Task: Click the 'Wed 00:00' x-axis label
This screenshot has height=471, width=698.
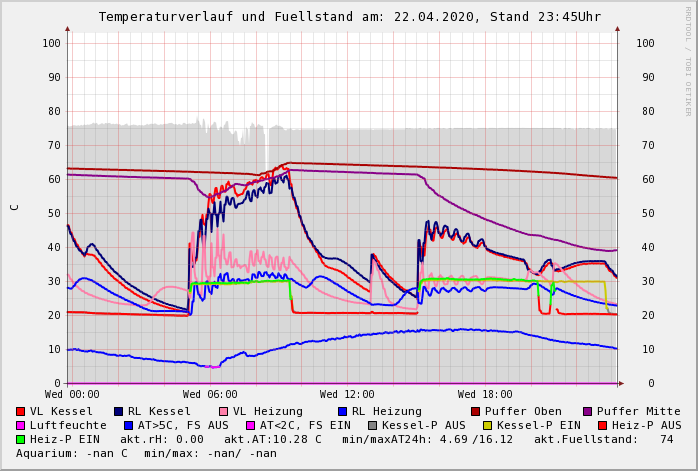Action: point(72,395)
